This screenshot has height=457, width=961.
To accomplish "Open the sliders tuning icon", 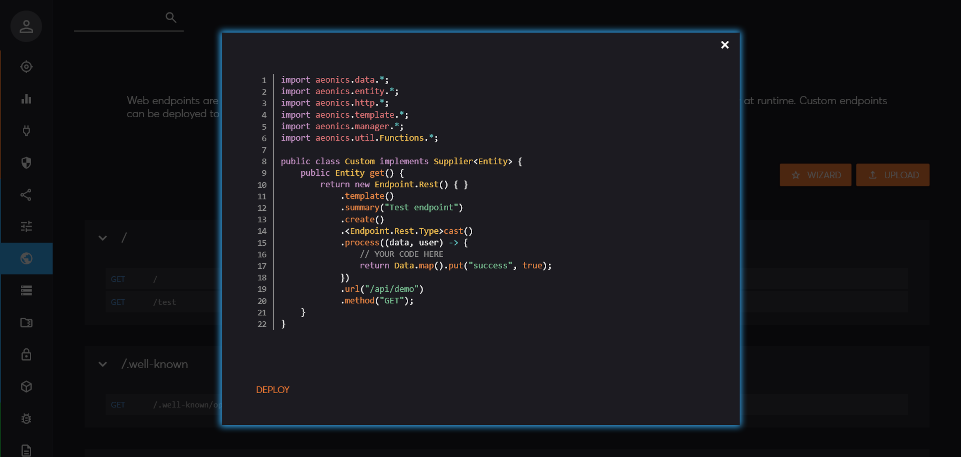I will 26,226.
